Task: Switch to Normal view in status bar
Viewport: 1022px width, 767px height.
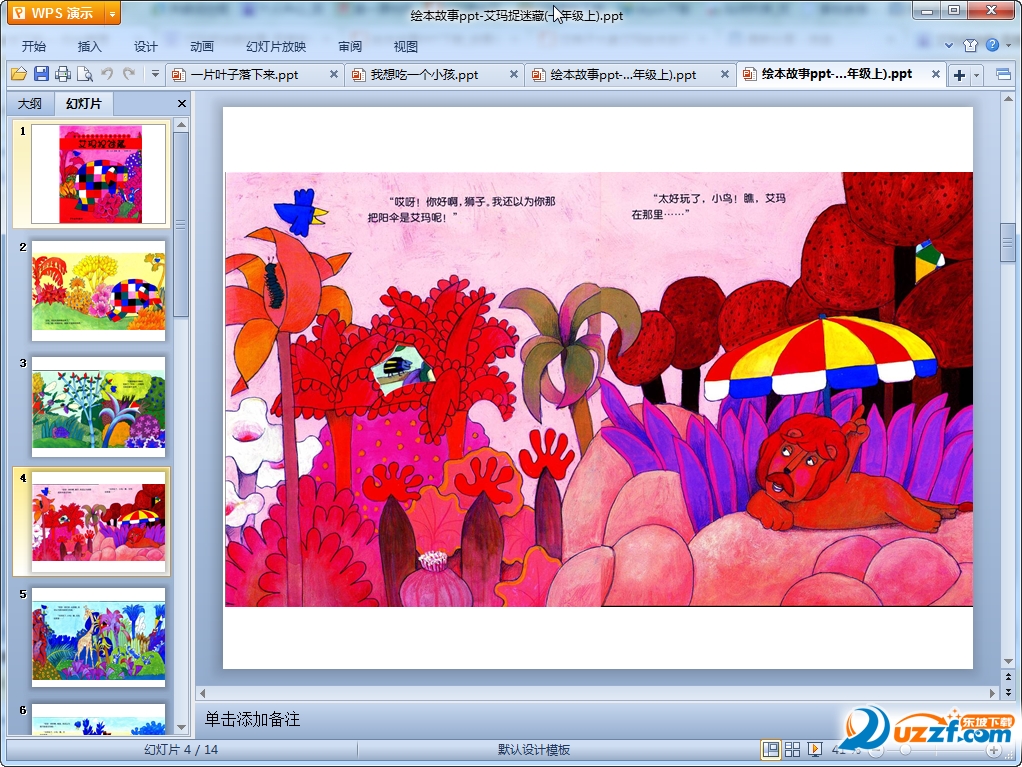Action: tap(770, 749)
